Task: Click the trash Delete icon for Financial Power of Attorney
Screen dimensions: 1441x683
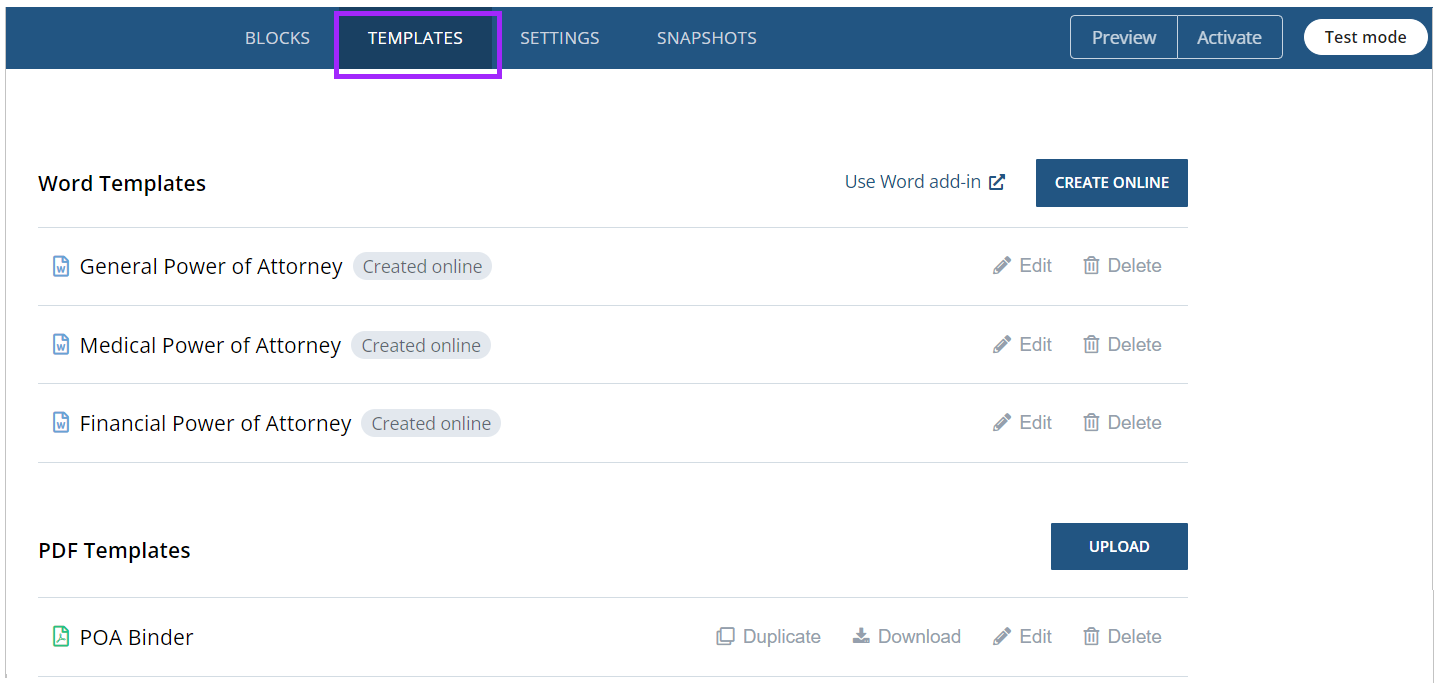Action: point(1091,422)
